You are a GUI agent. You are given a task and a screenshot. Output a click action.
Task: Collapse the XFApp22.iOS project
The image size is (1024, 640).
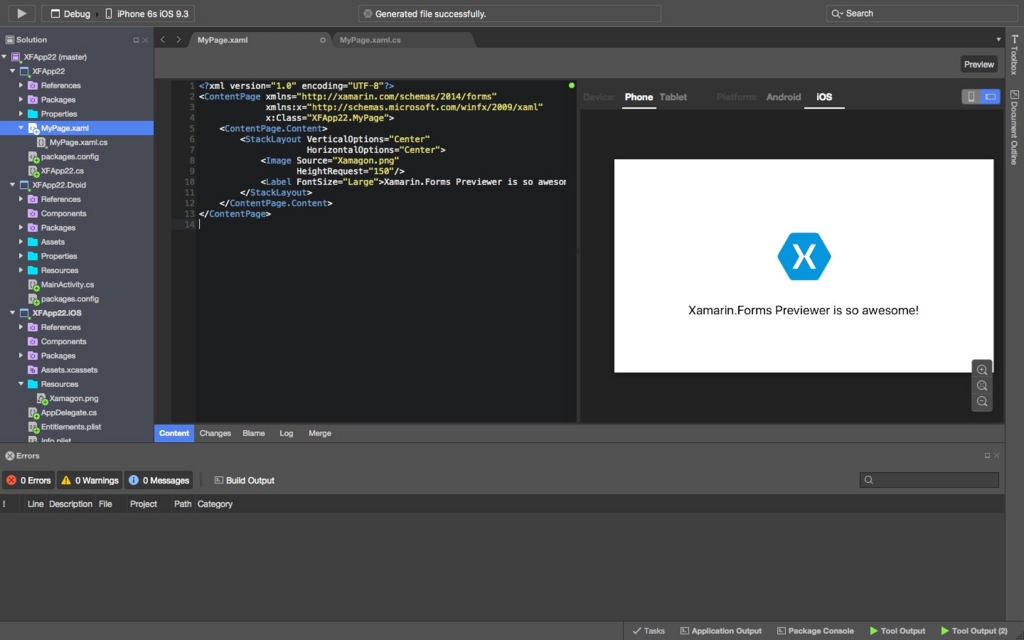click(x=12, y=313)
